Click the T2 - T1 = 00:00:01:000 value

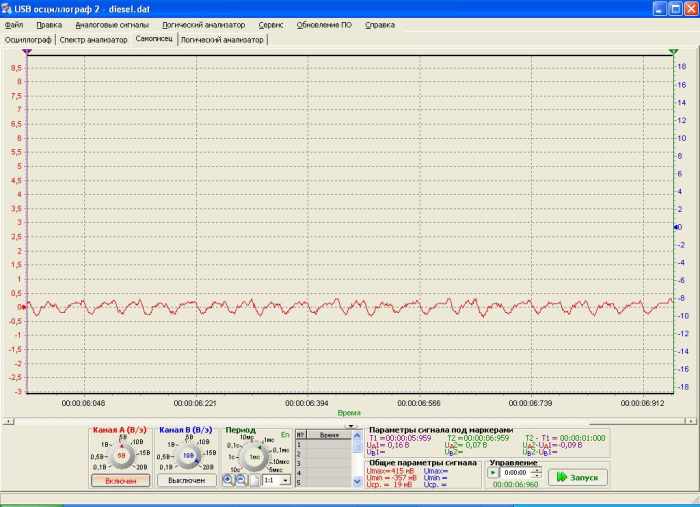point(565,438)
